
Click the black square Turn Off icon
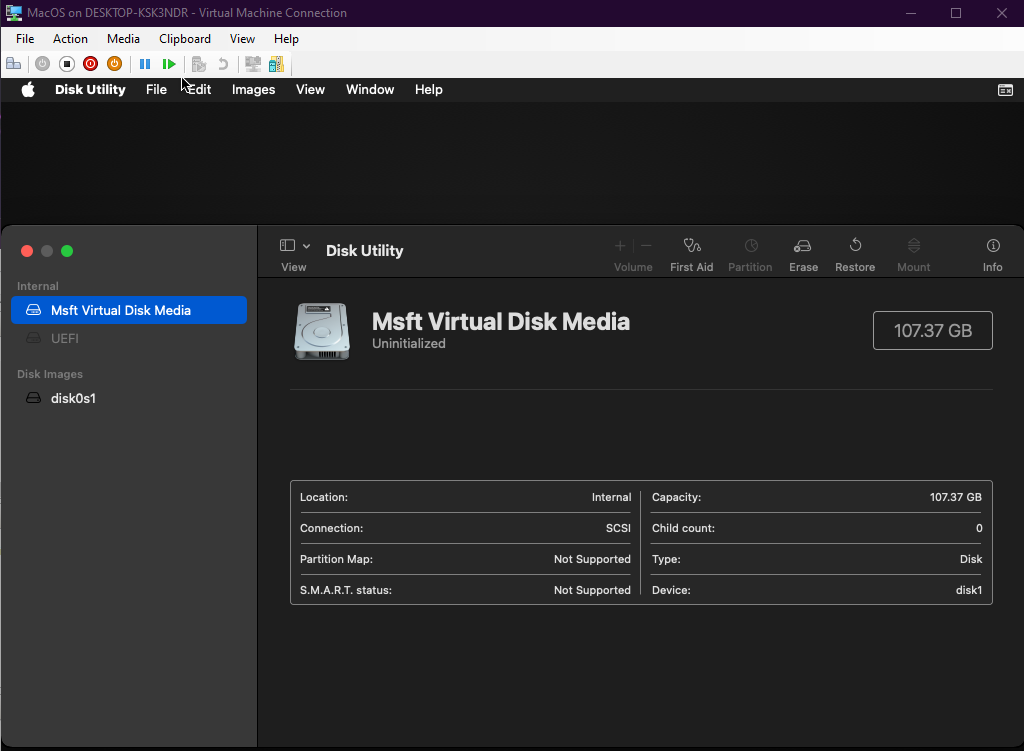click(67, 64)
